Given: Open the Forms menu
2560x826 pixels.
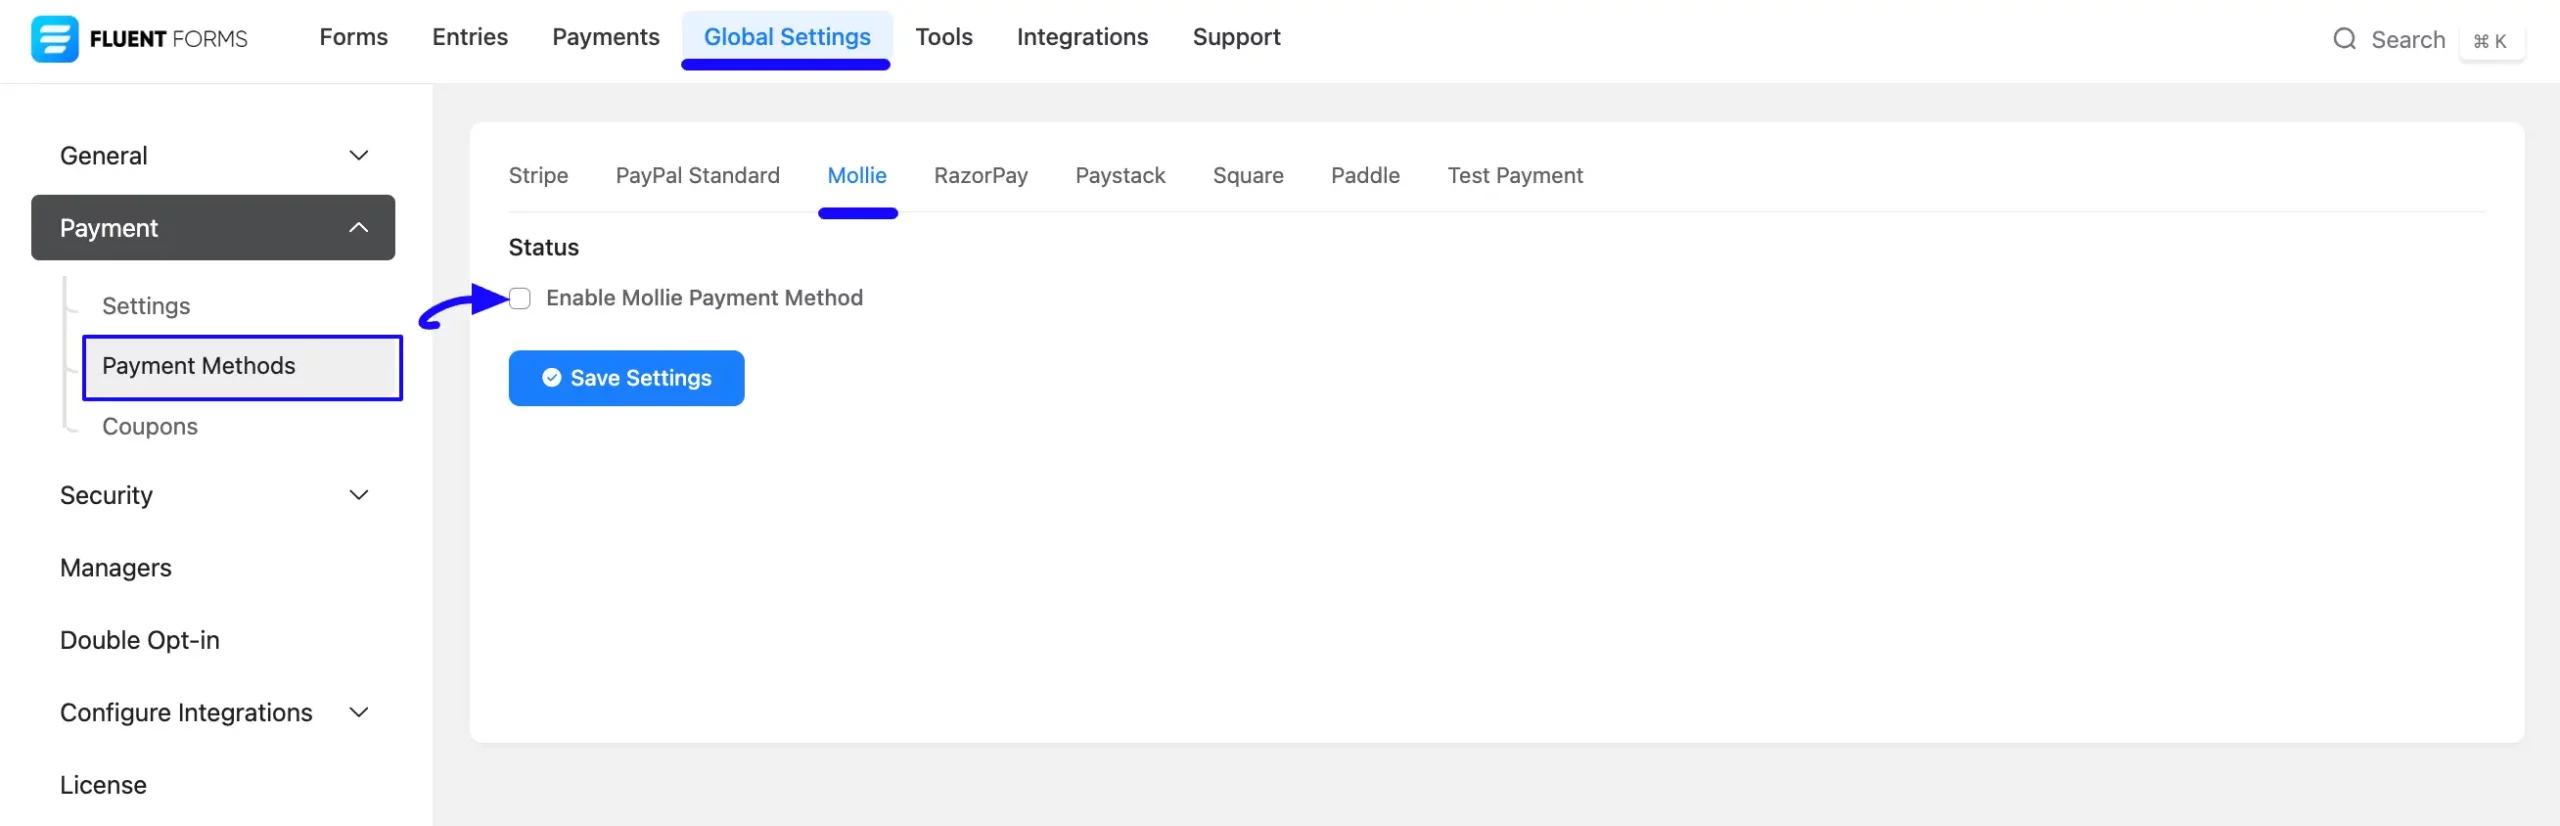Looking at the screenshot, I should click(353, 37).
